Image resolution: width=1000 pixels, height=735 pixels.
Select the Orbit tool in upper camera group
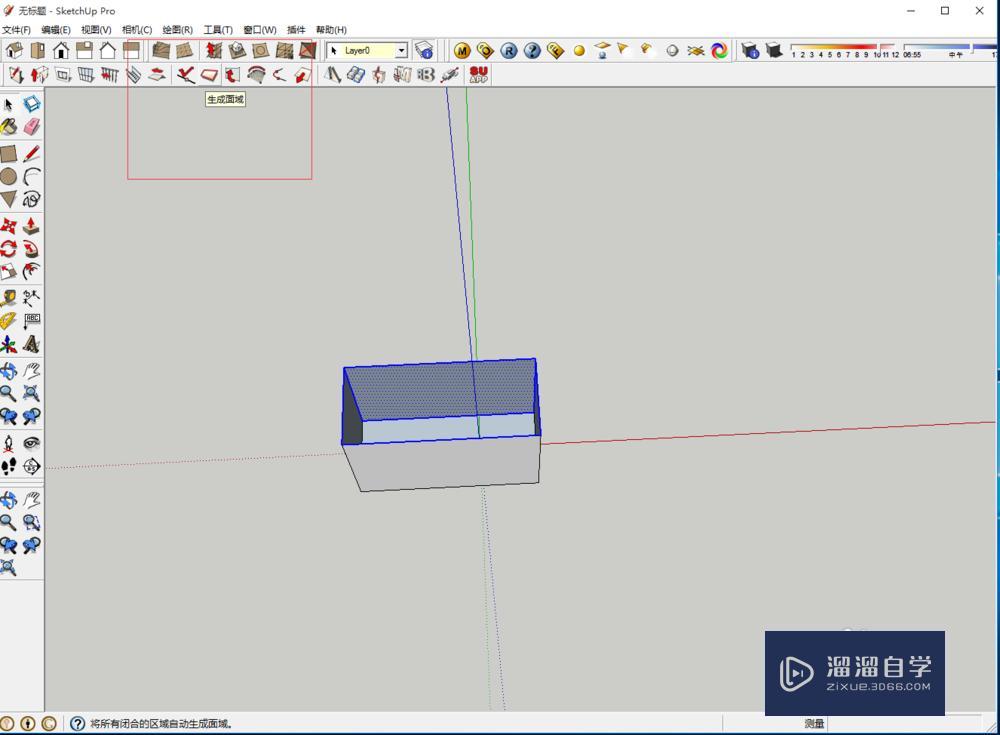[8, 371]
